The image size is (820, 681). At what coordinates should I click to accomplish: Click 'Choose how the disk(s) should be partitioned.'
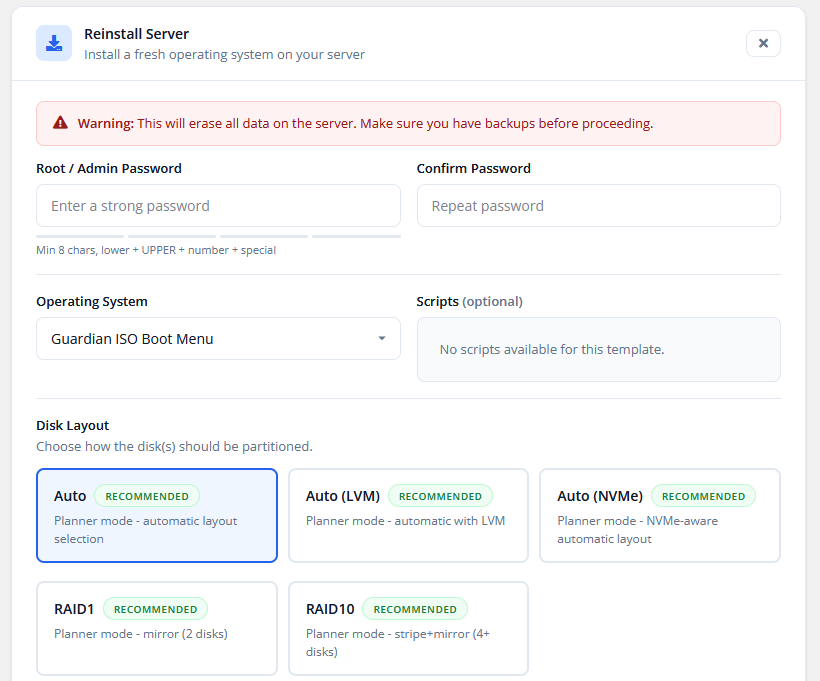pyautogui.click(x=174, y=446)
